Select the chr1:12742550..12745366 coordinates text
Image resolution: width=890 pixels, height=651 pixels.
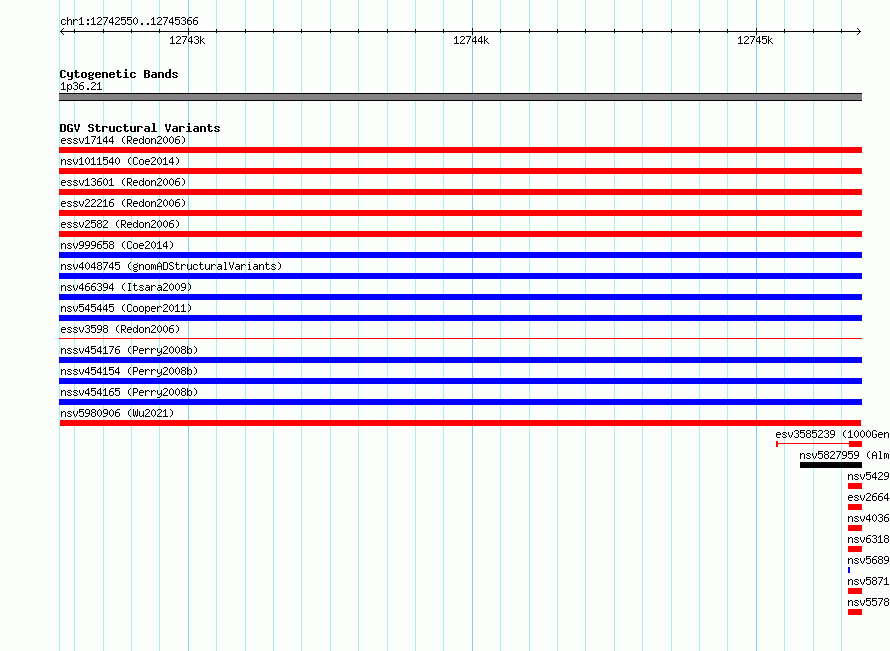pyautogui.click(x=129, y=22)
